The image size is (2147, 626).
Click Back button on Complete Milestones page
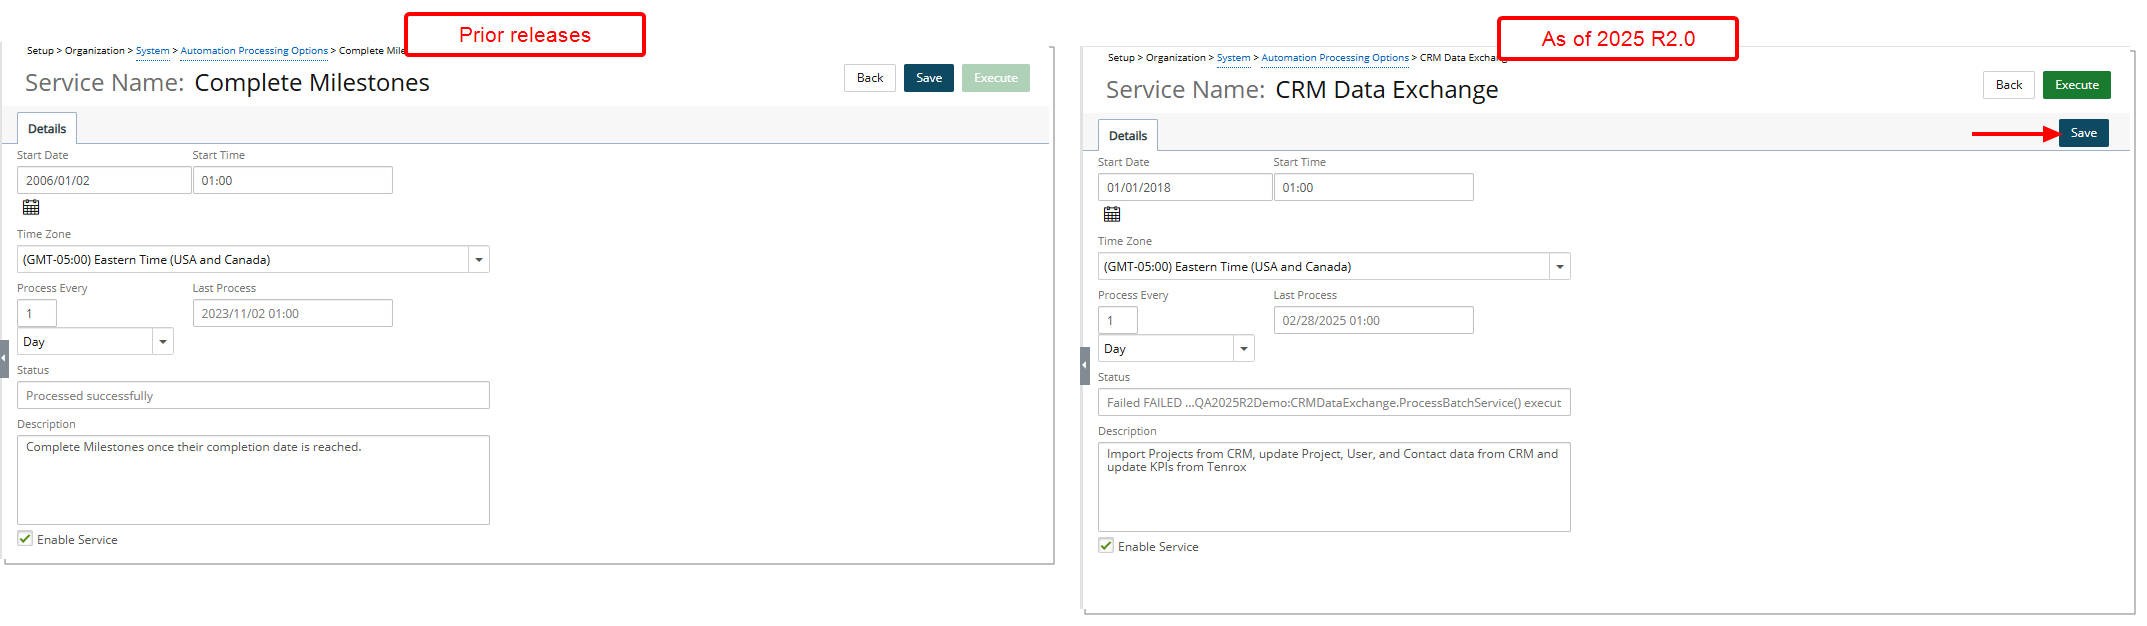[x=870, y=78]
